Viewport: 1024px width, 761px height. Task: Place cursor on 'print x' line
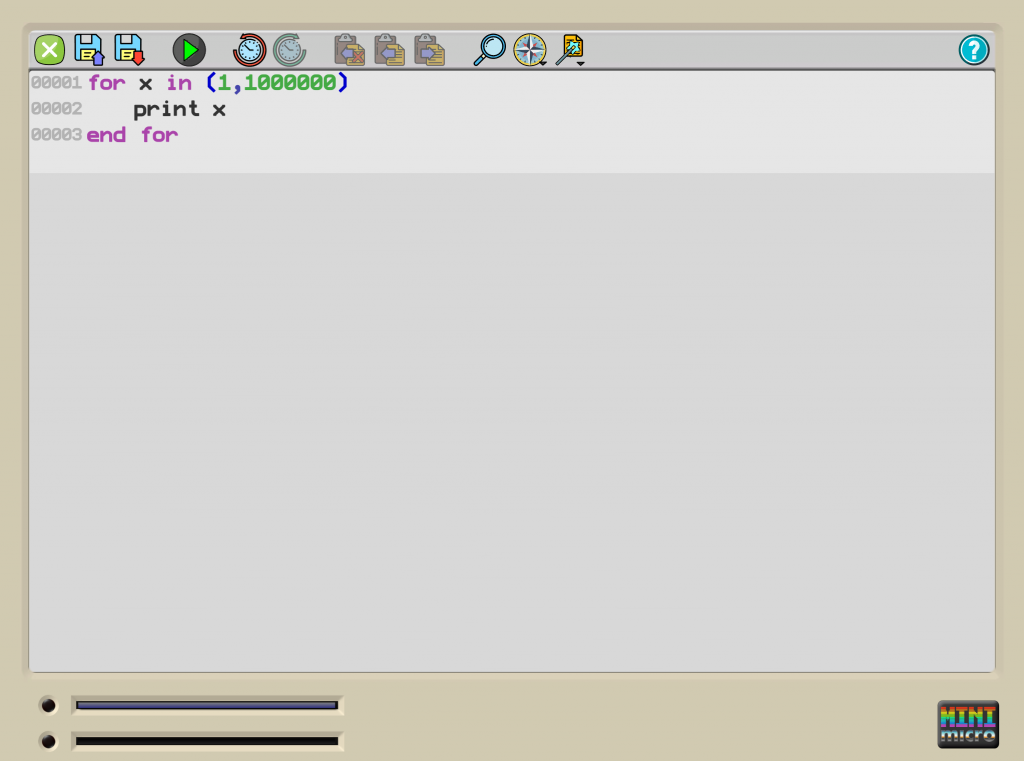pyautogui.click(x=180, y=109)
